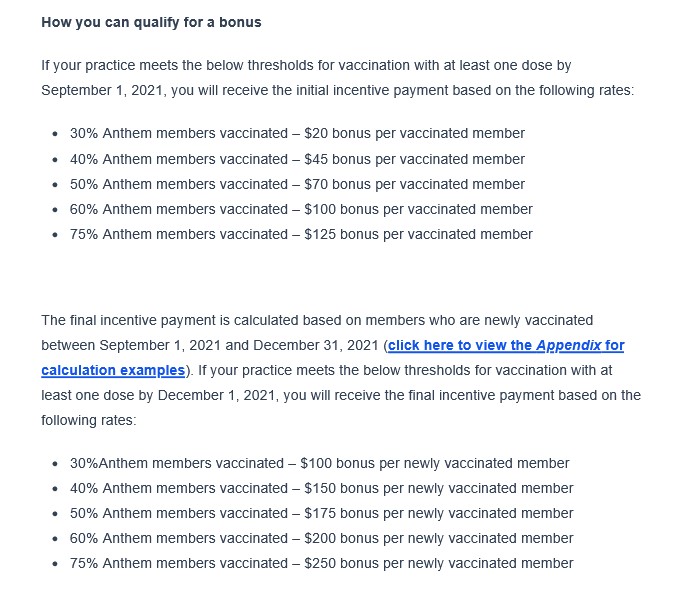The height and width of the screenshot is (601, 691).
Task: Click the 40% $150 newly vaccinated bullet
Action: pos(321,488)
